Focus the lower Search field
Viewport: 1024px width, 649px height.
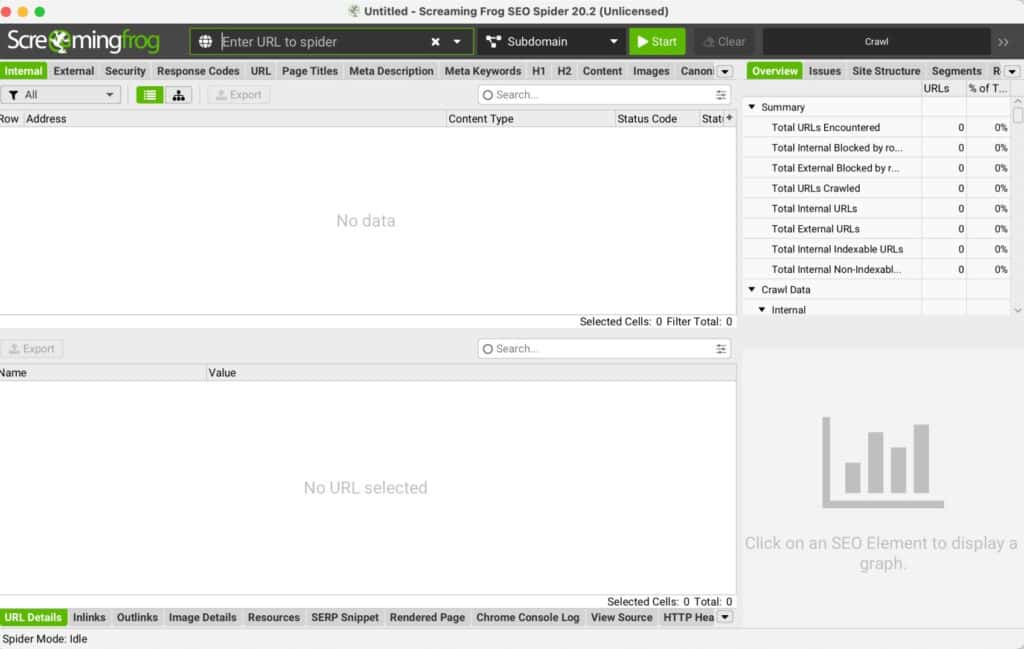point(604,349)
